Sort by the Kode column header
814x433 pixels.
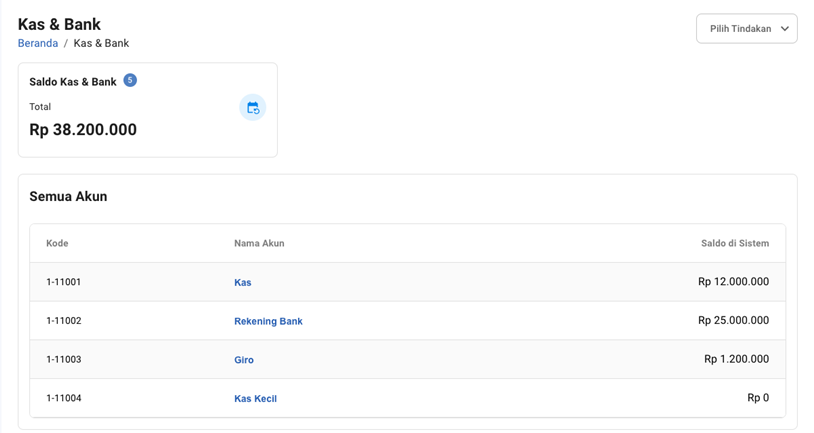pos(57,243)
